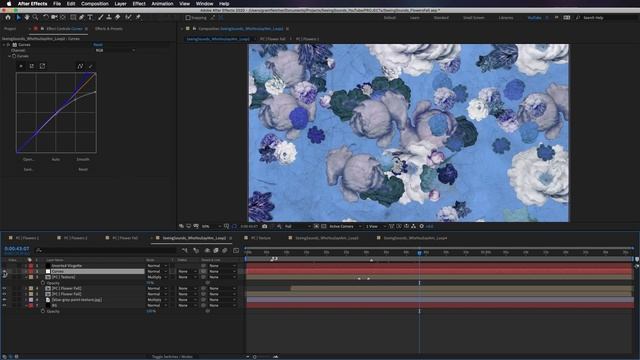Switch to the Project panel tab
The width and height of the screenshot is (640, 360).
pyautogui.click(x=10, y=29)
